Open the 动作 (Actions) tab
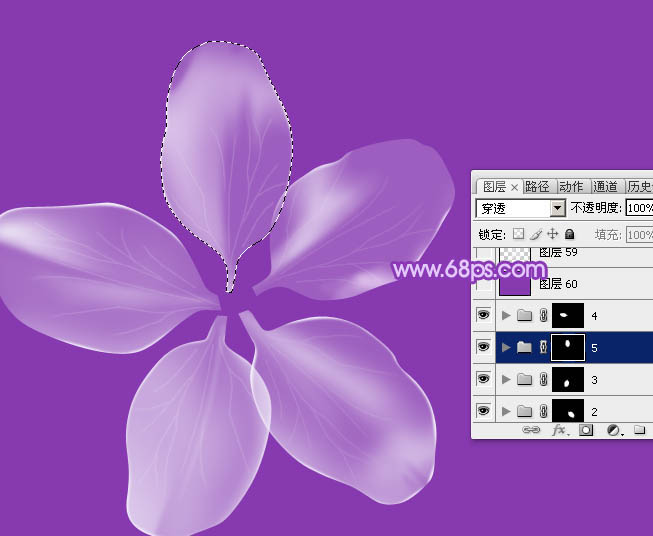The height and width of the screenshot is (536, 653). click(571, 186)
